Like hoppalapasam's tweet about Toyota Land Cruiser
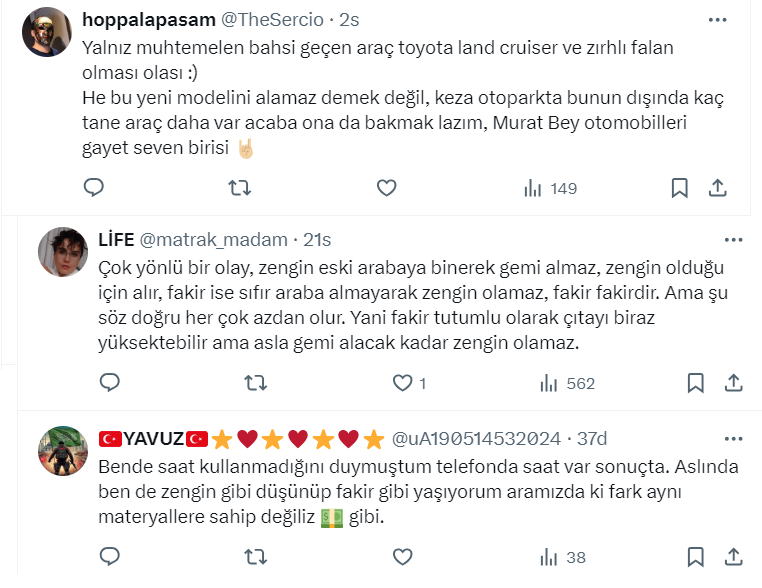The width and height of the screenshot is (762, 588). coord(386,188)
